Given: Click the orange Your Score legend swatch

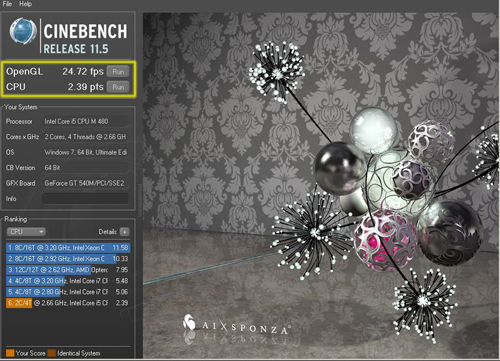Looking at the screenshot, I should pyautogui.click(x=10, y=353).
